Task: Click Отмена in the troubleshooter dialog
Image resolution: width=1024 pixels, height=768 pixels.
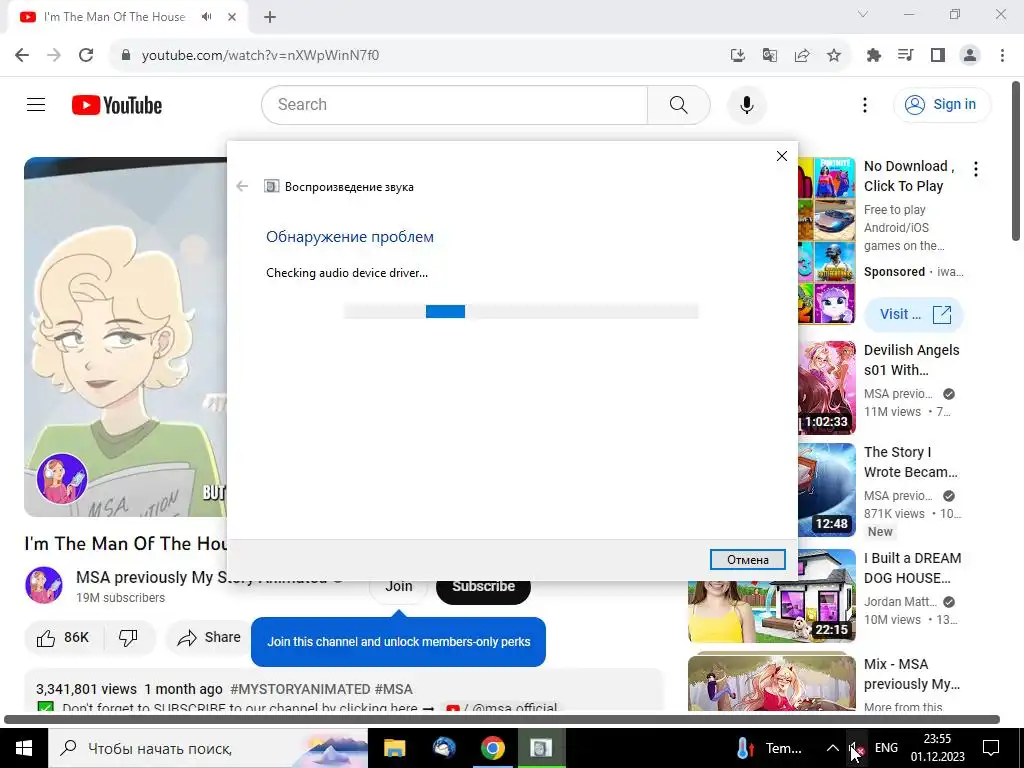Action: pos(748,560)
